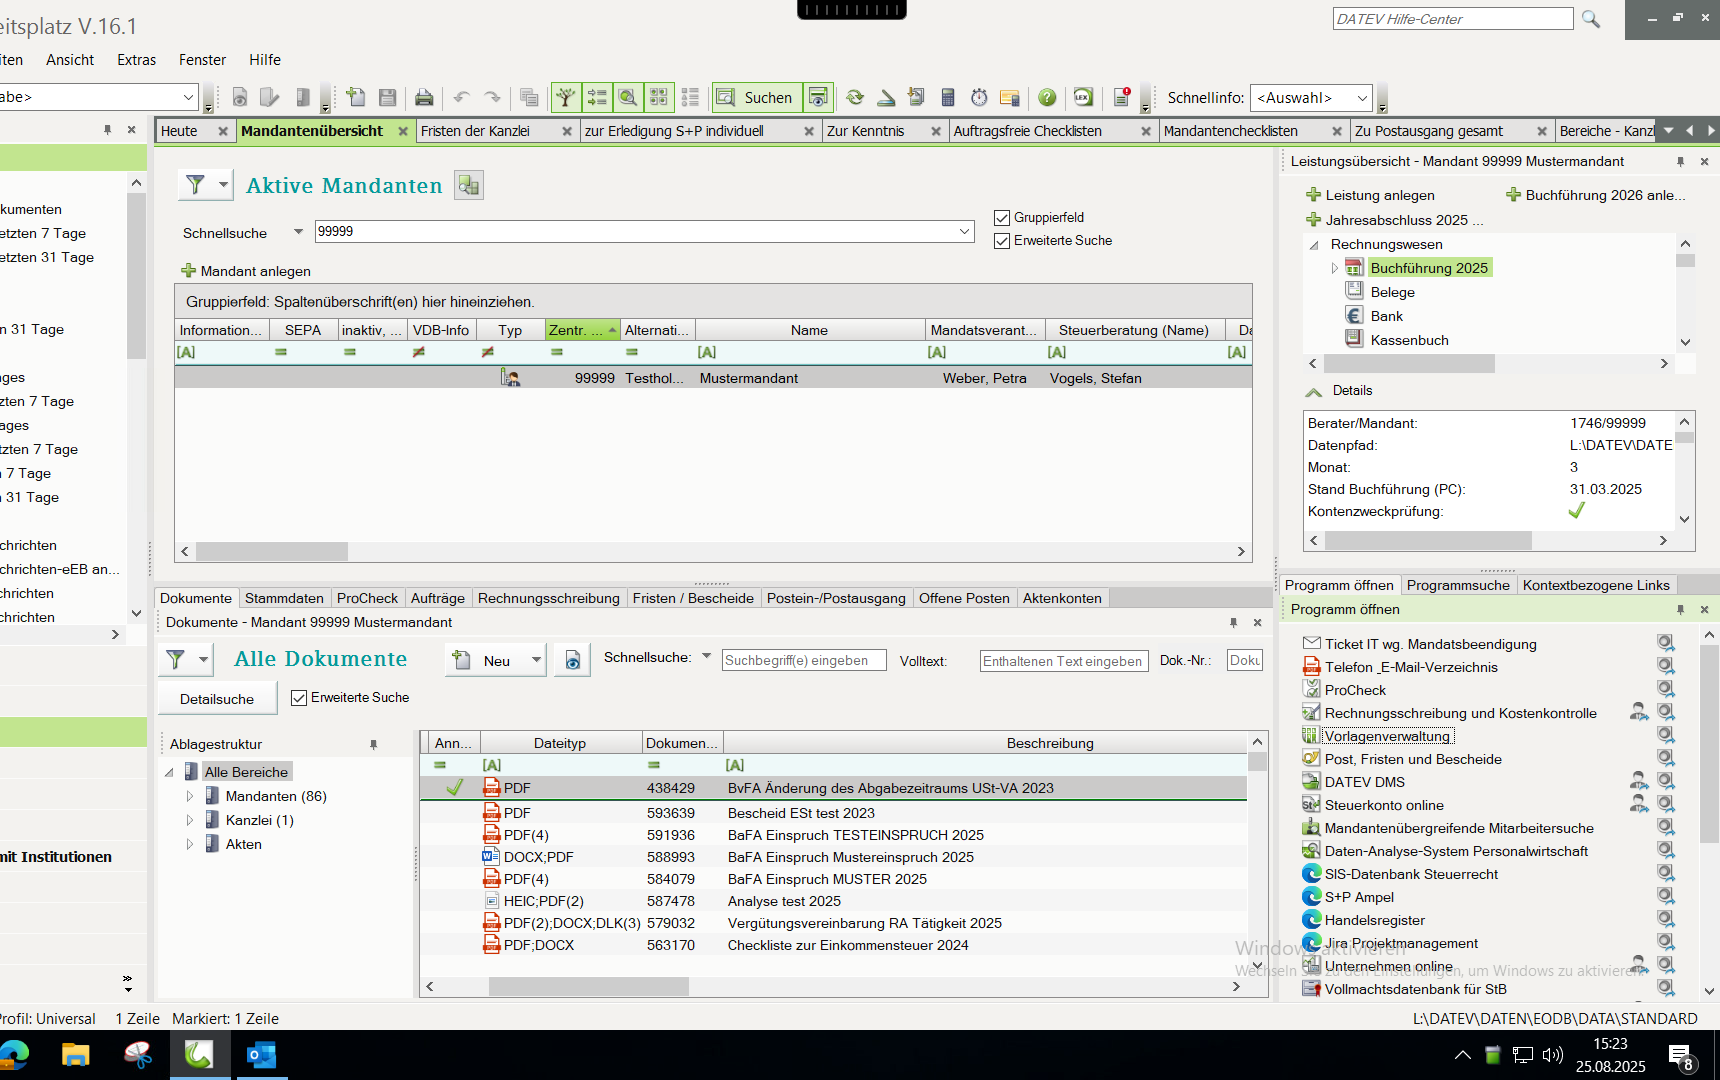
Task: Expand Buchführung 2025 in Rechnungswesen tree
Action: [1334, 268]
